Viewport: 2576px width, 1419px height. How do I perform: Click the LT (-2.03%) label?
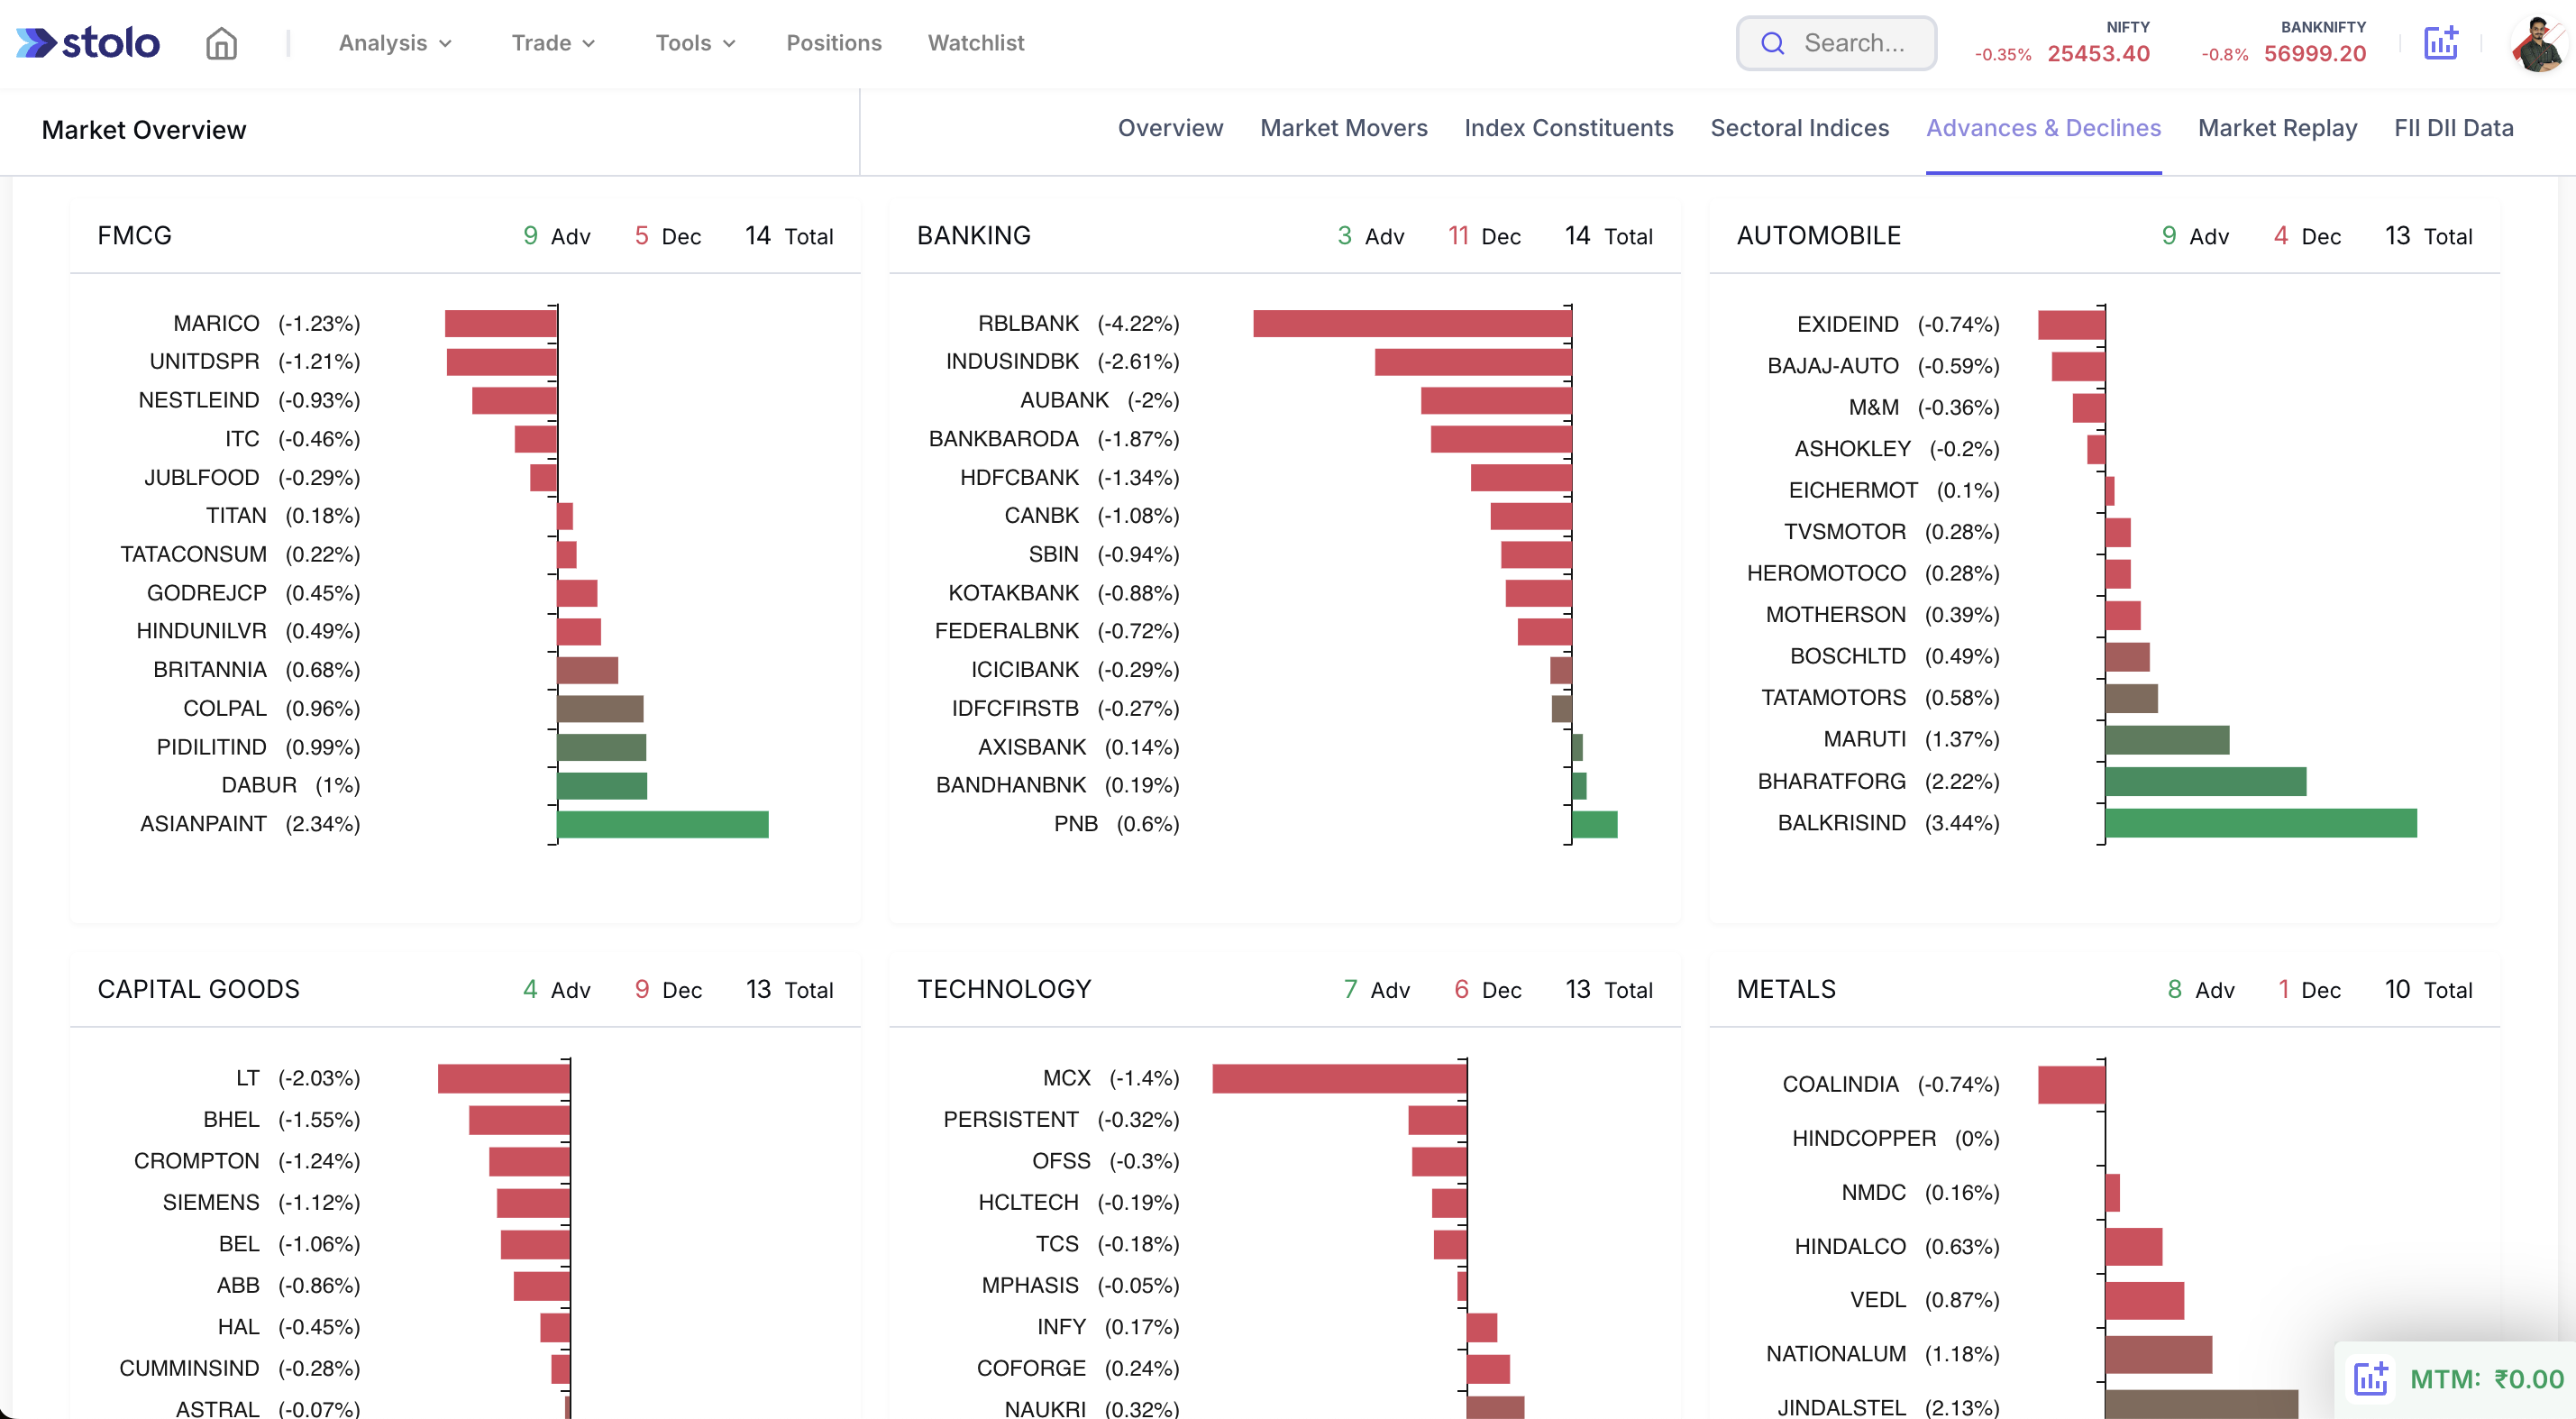tap(298, 1078)
